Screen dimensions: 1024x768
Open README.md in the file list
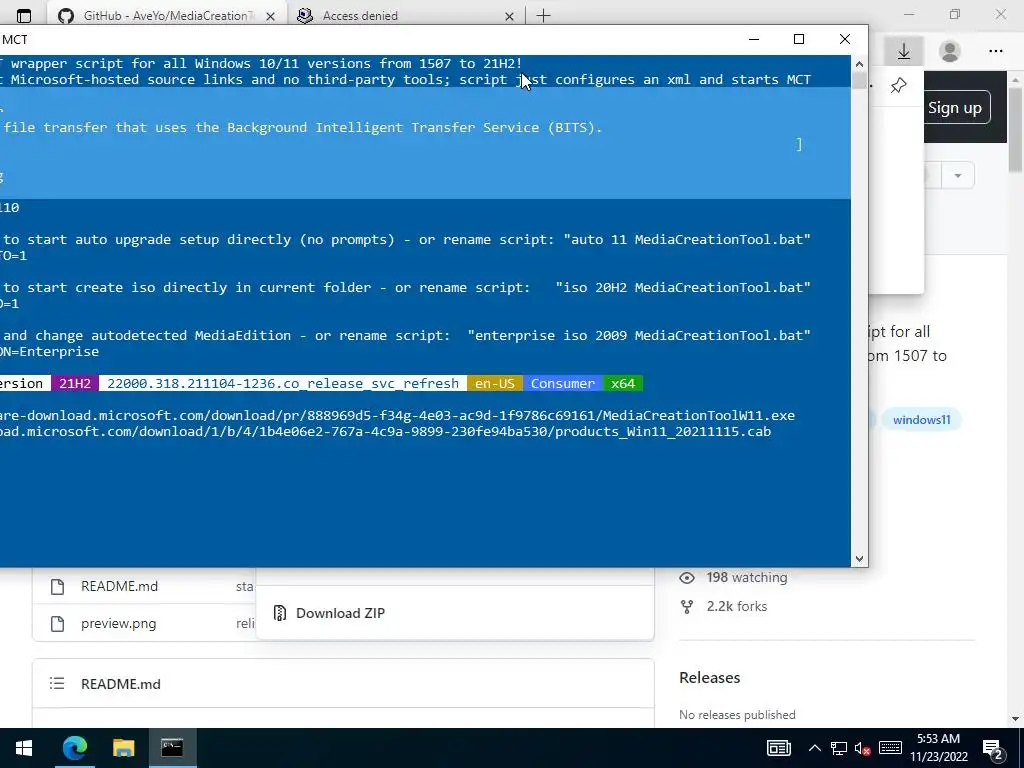coord(120,586)
